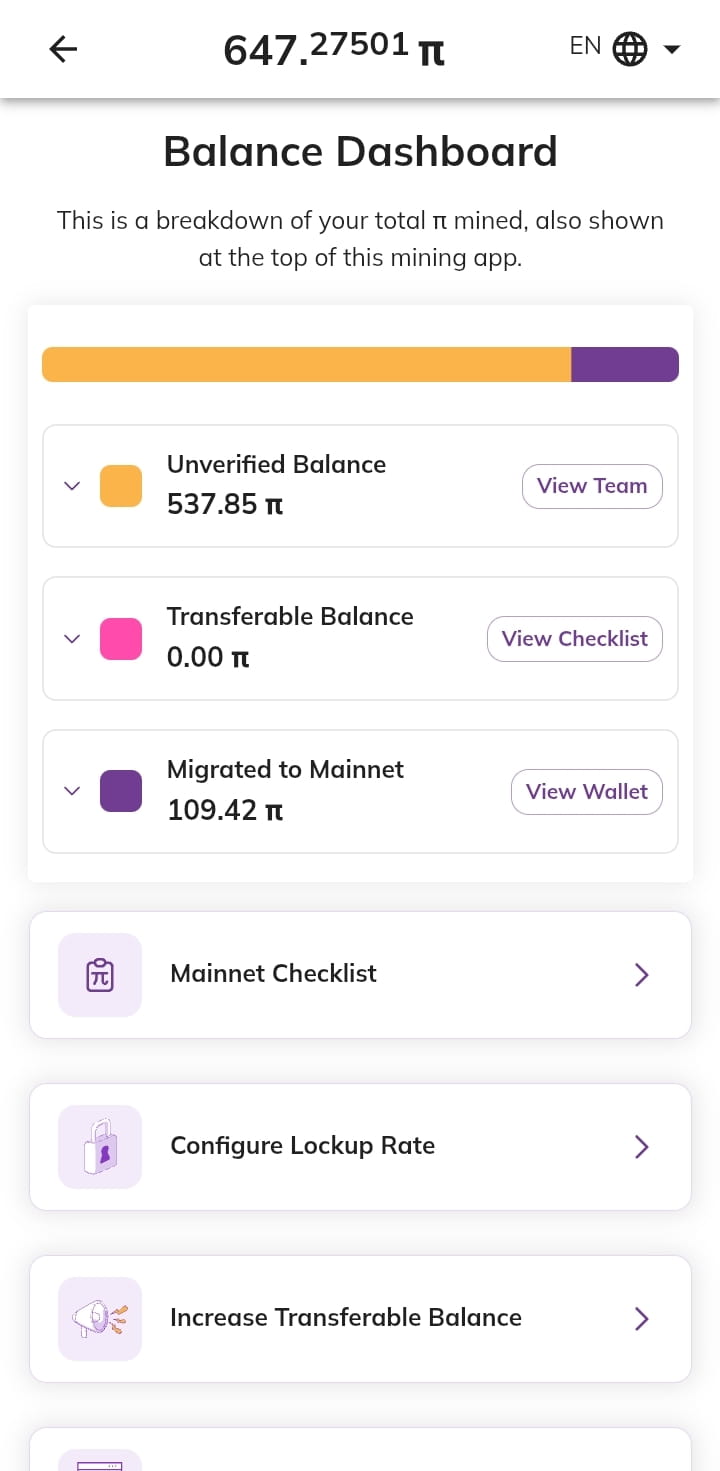The image size is (720, 1471).
Task: Click the purple segment of the balance bar
Action: (625, 364)
